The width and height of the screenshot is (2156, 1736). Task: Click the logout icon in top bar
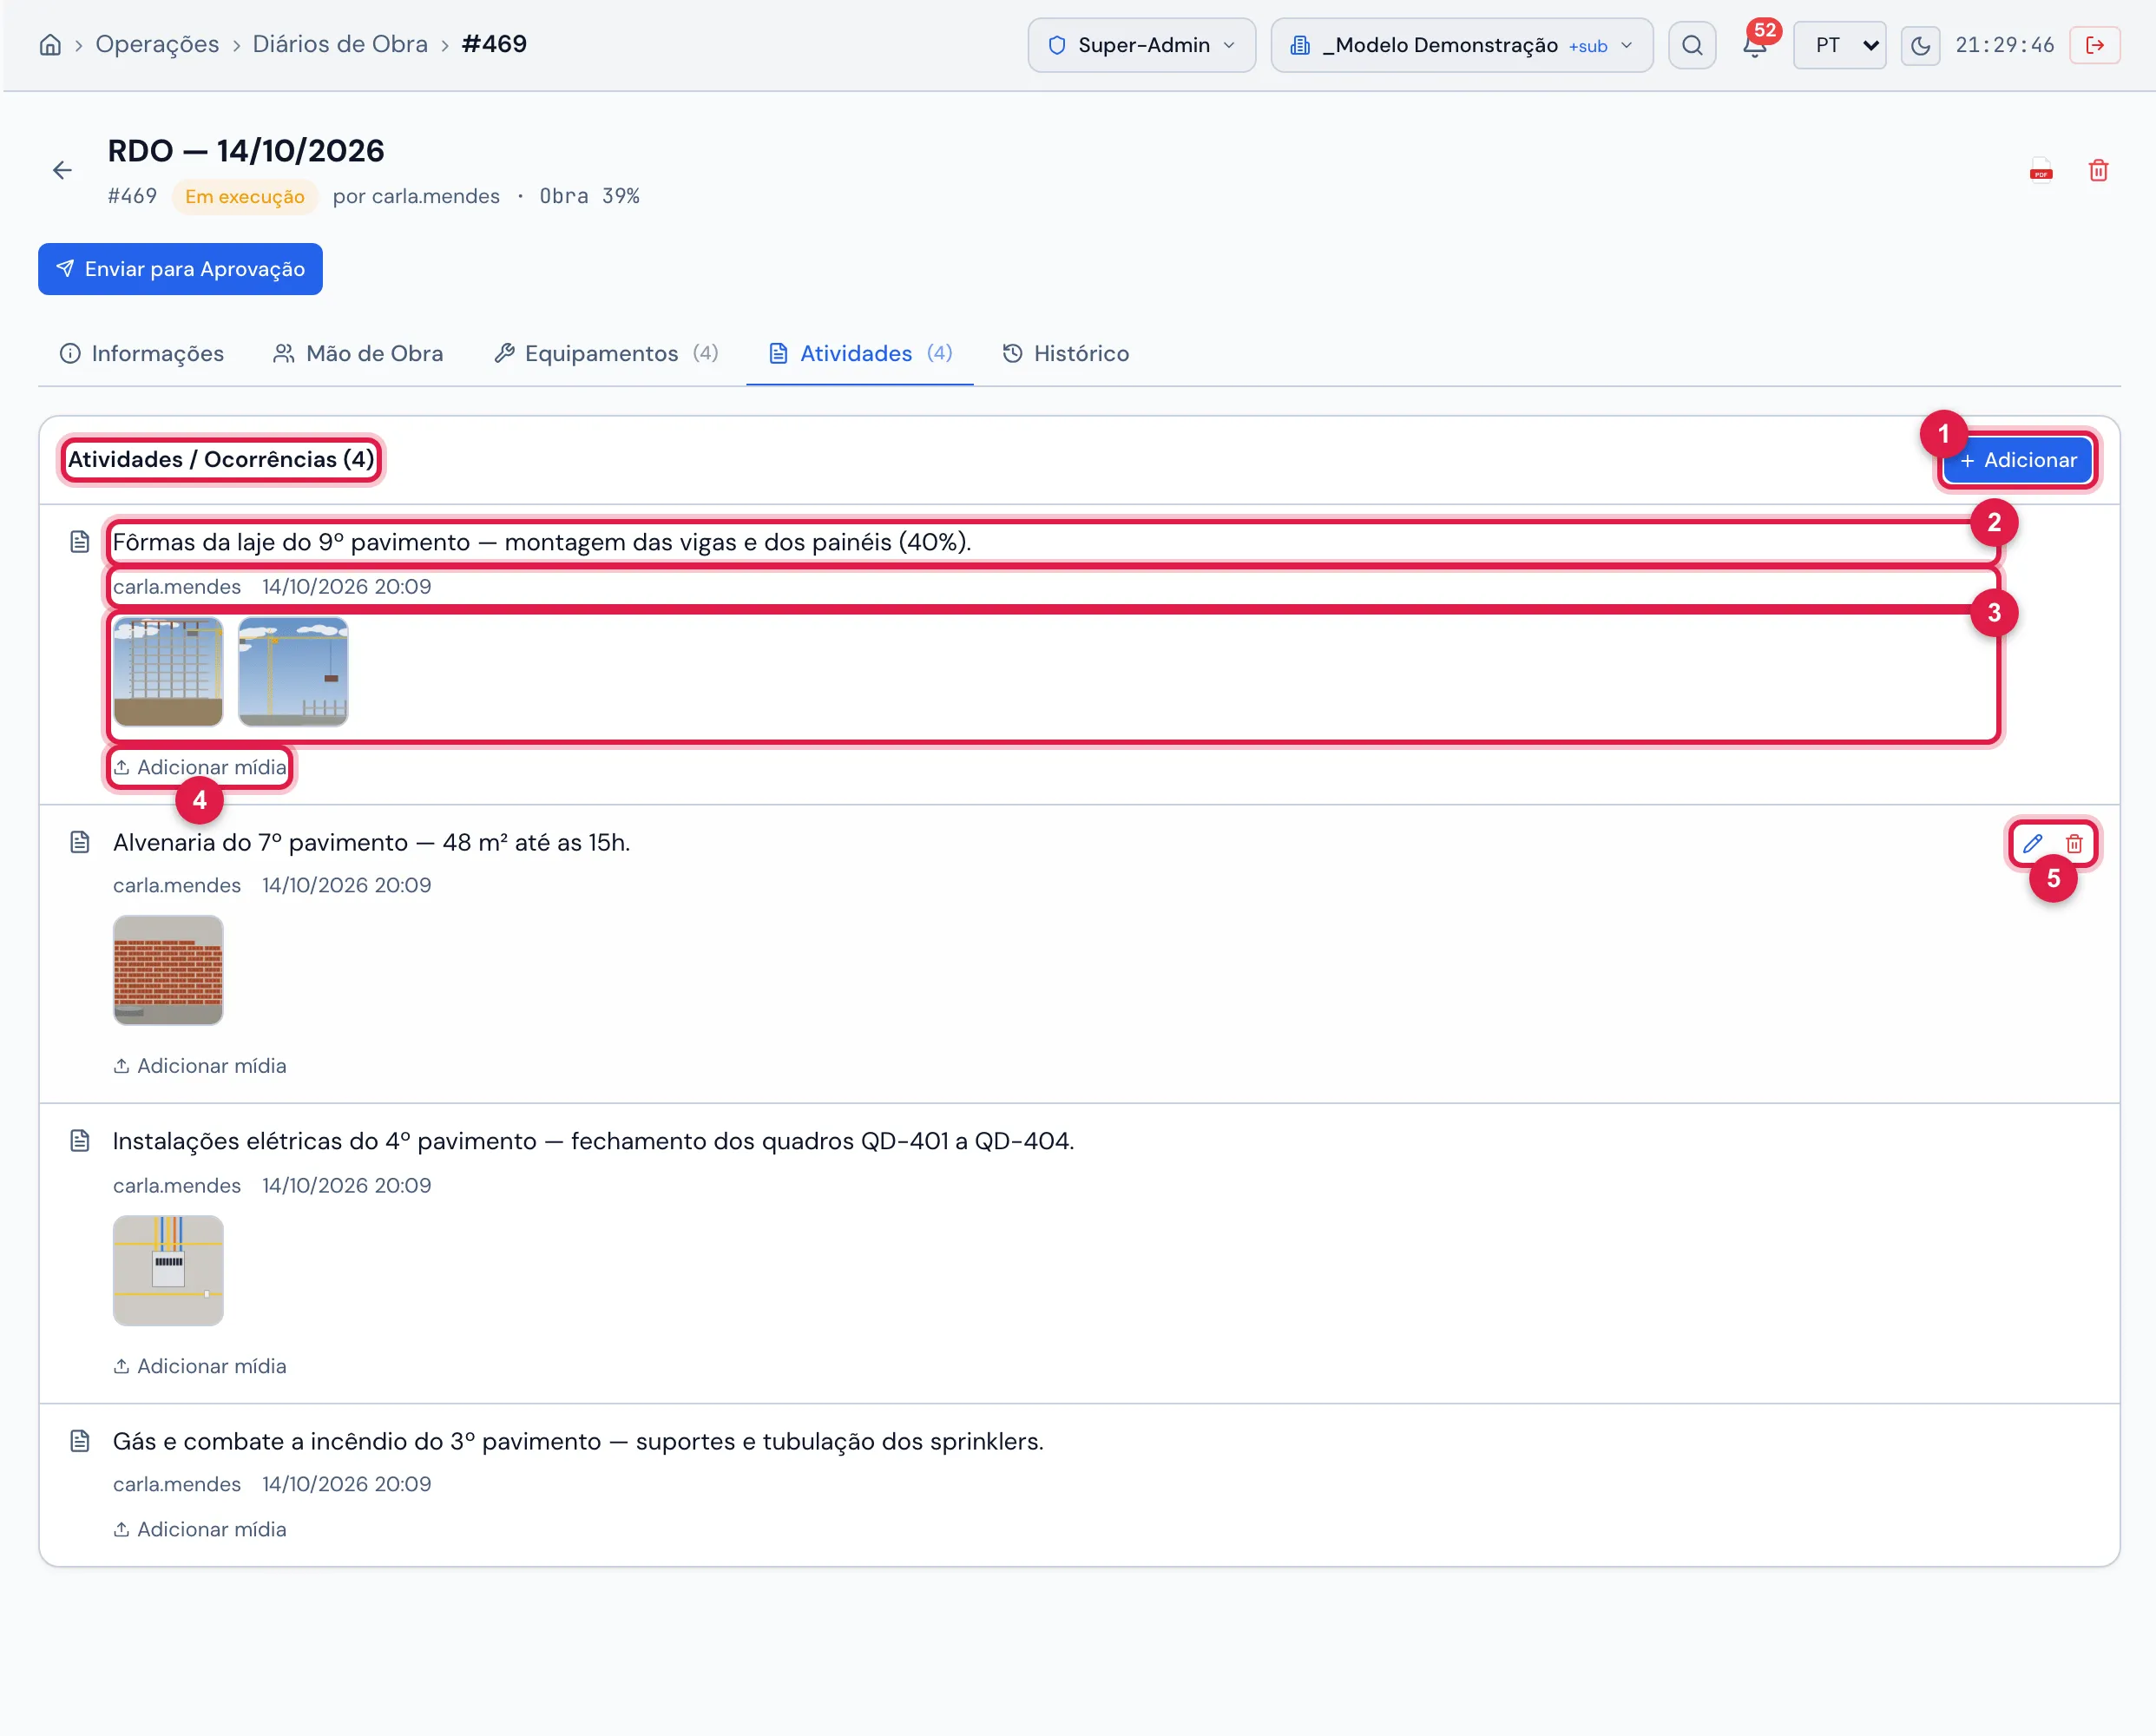click(2095, 45)
